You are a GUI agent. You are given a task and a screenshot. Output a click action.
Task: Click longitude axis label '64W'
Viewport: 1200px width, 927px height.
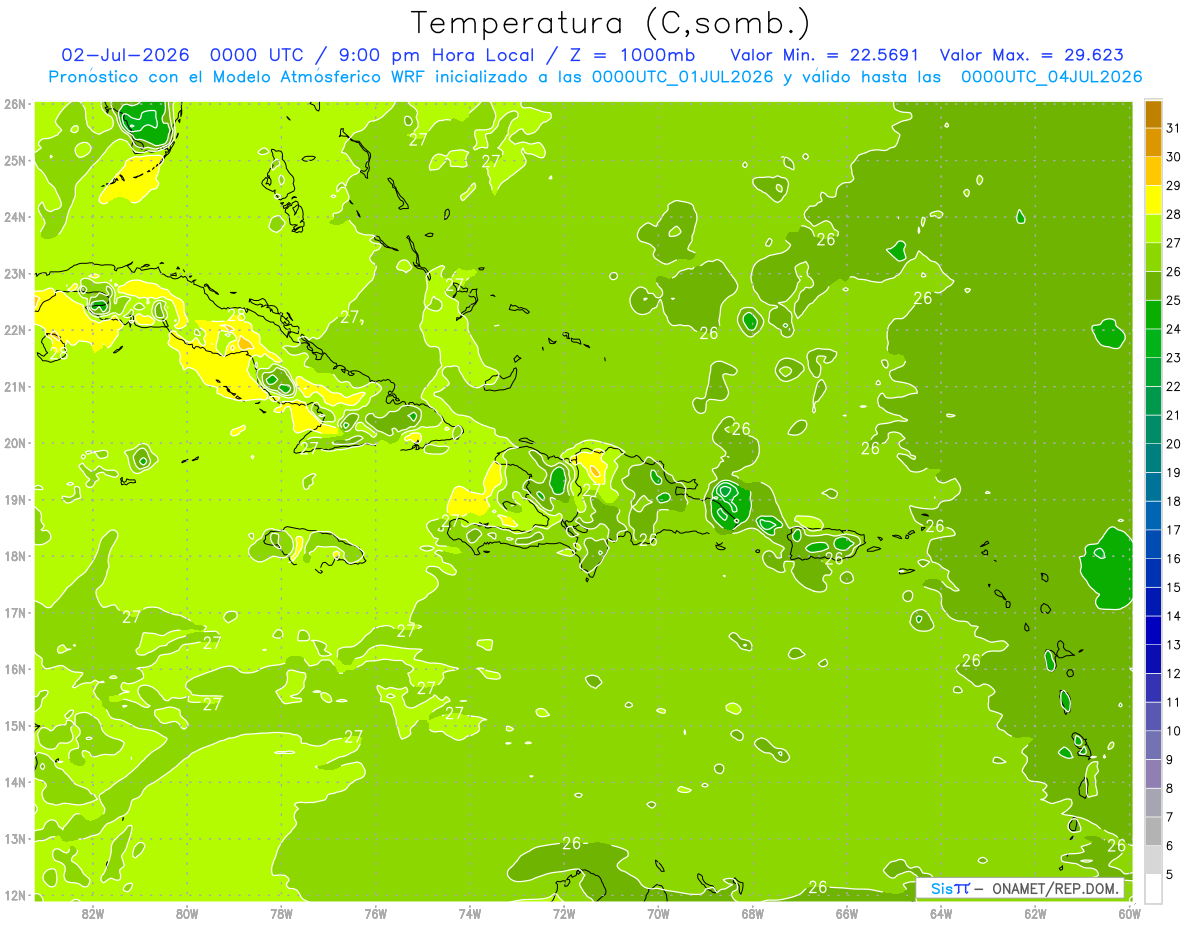(941, 913)
